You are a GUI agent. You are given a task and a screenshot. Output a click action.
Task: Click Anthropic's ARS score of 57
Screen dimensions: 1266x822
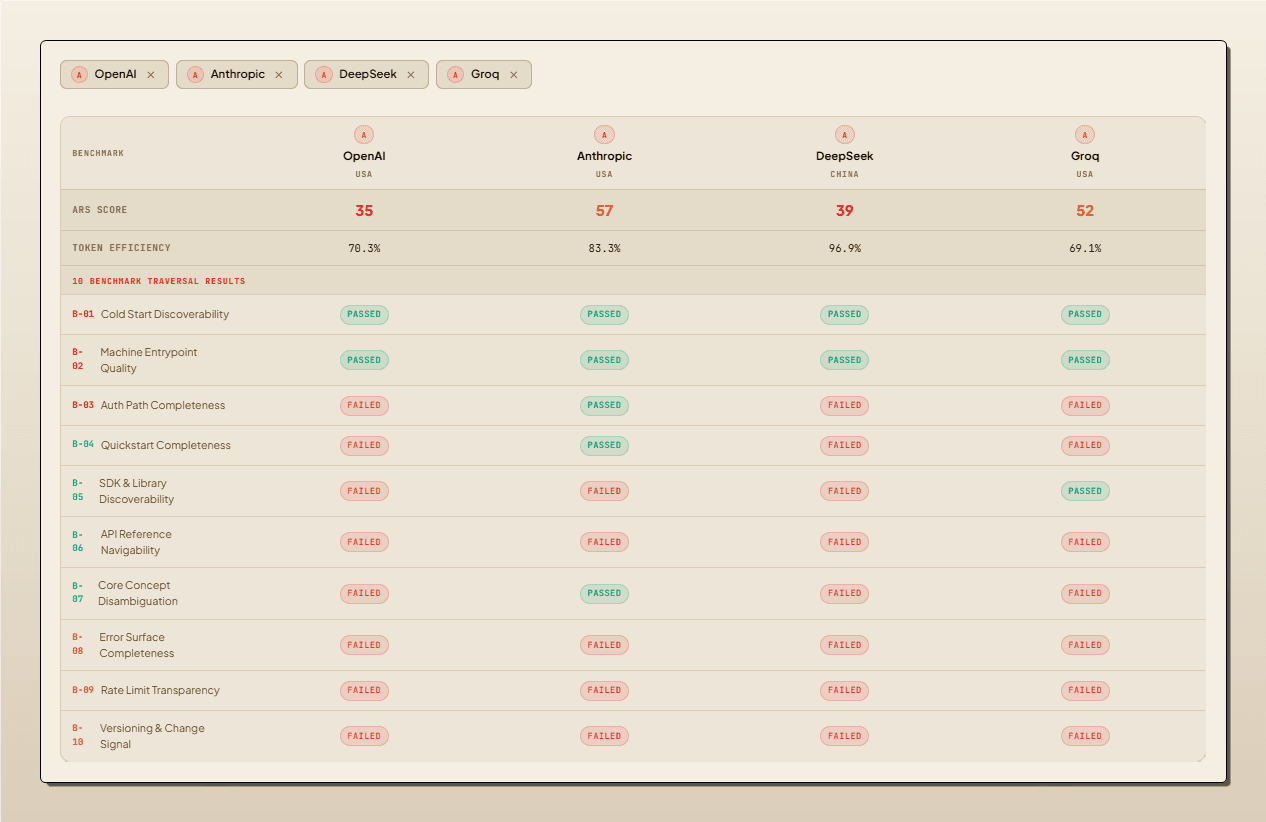coord(604,211)
